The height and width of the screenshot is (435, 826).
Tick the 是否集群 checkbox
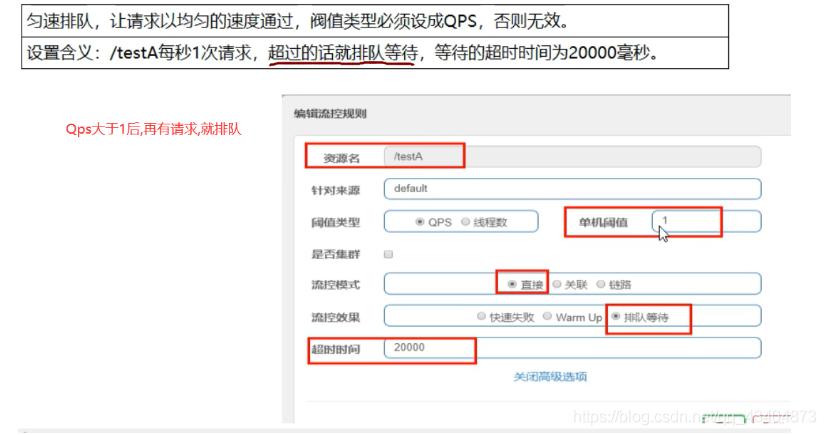(x=388, y=254)
